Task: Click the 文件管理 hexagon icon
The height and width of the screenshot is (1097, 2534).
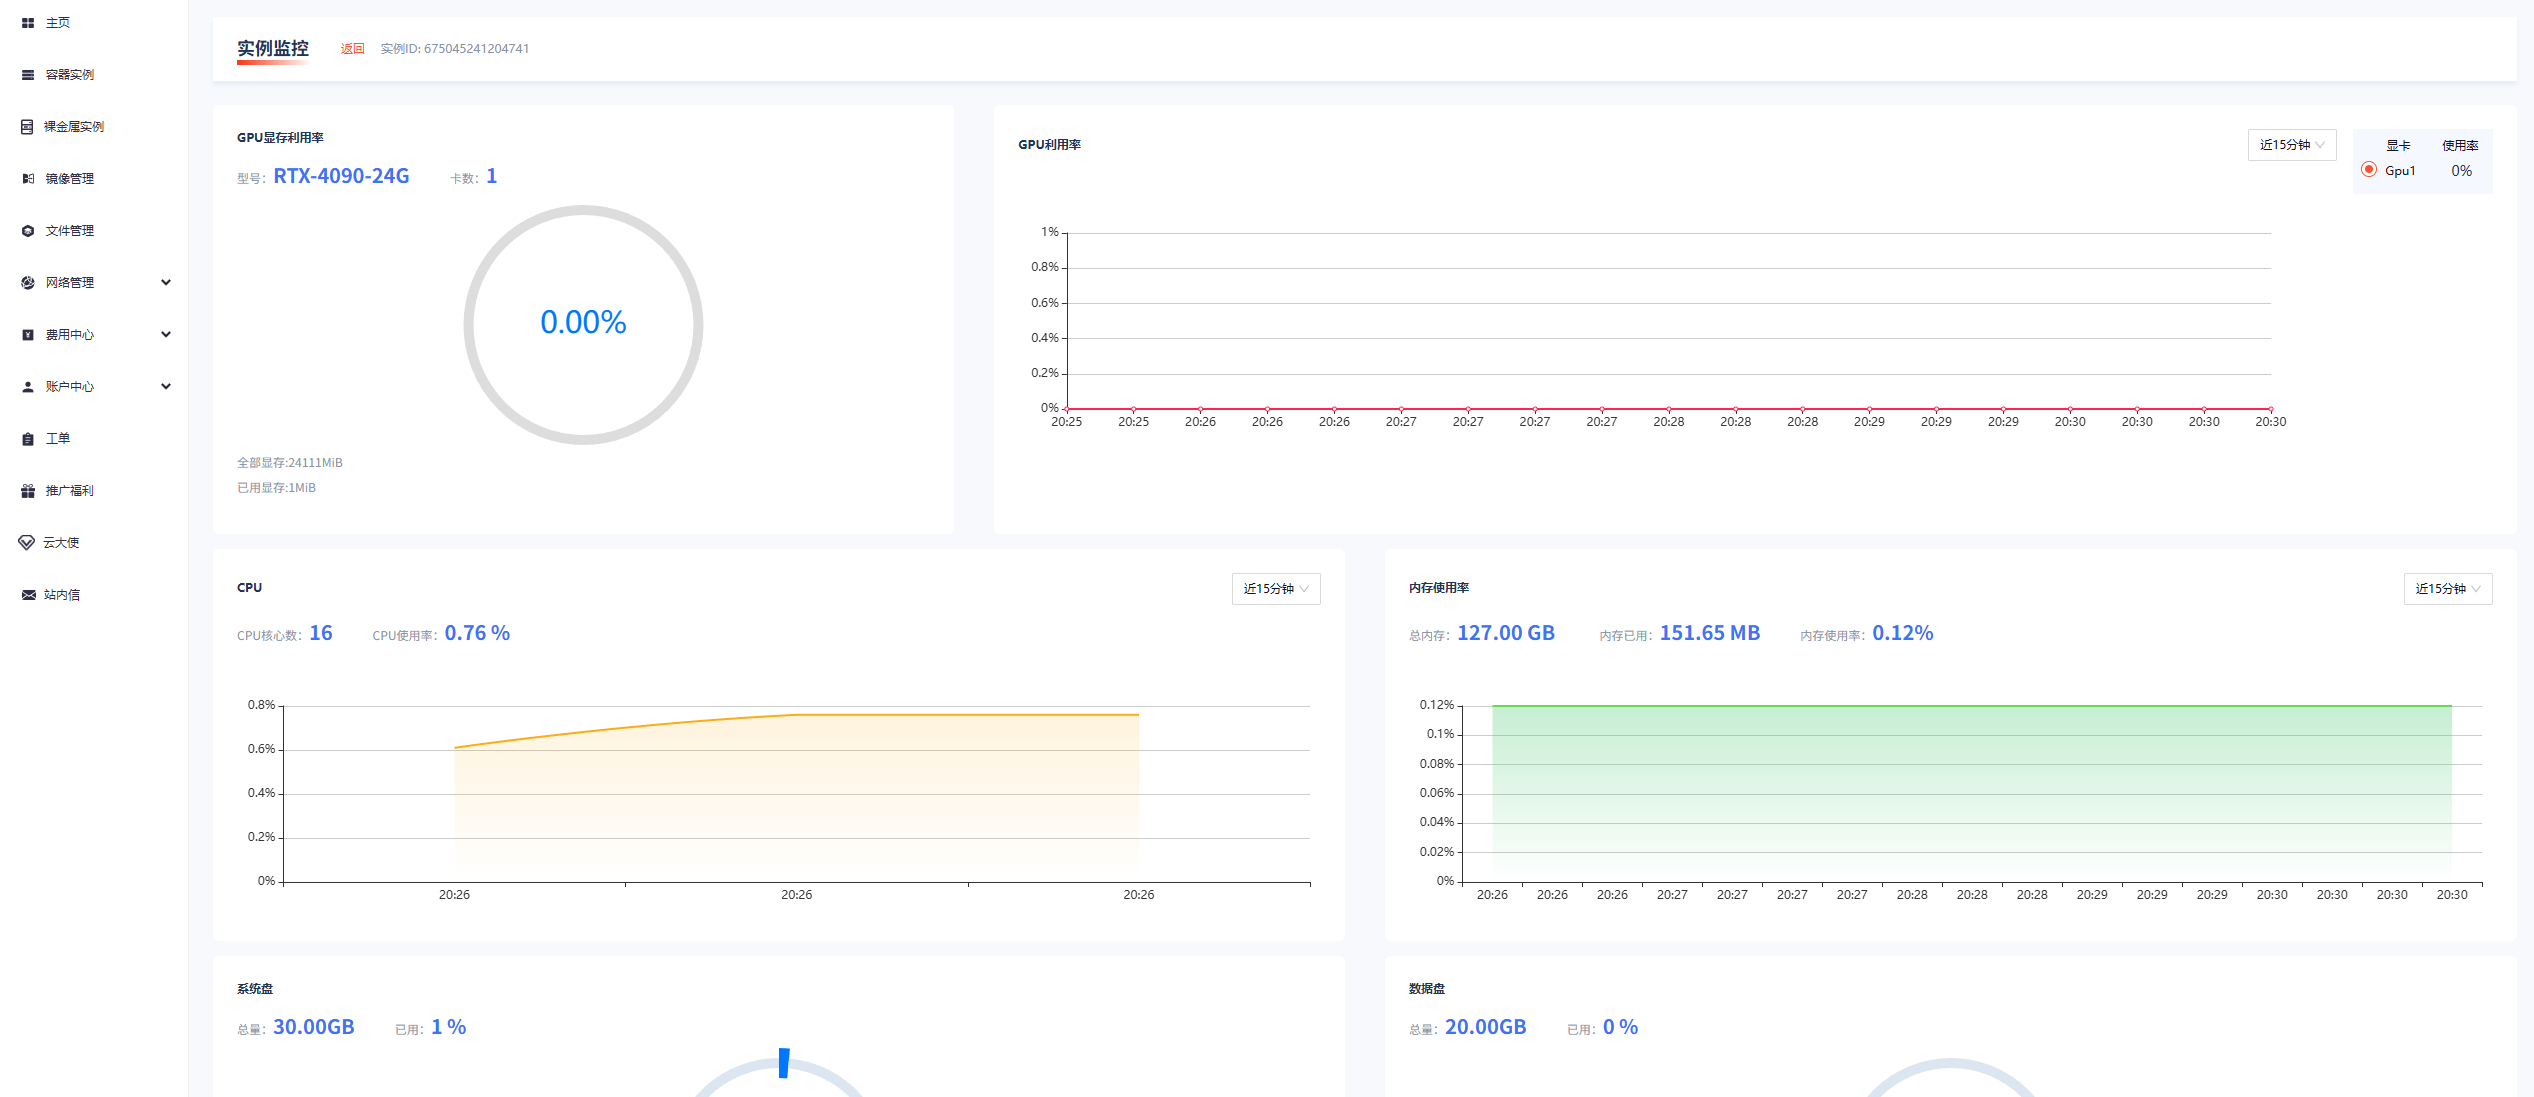Action: tap(28, 231)
